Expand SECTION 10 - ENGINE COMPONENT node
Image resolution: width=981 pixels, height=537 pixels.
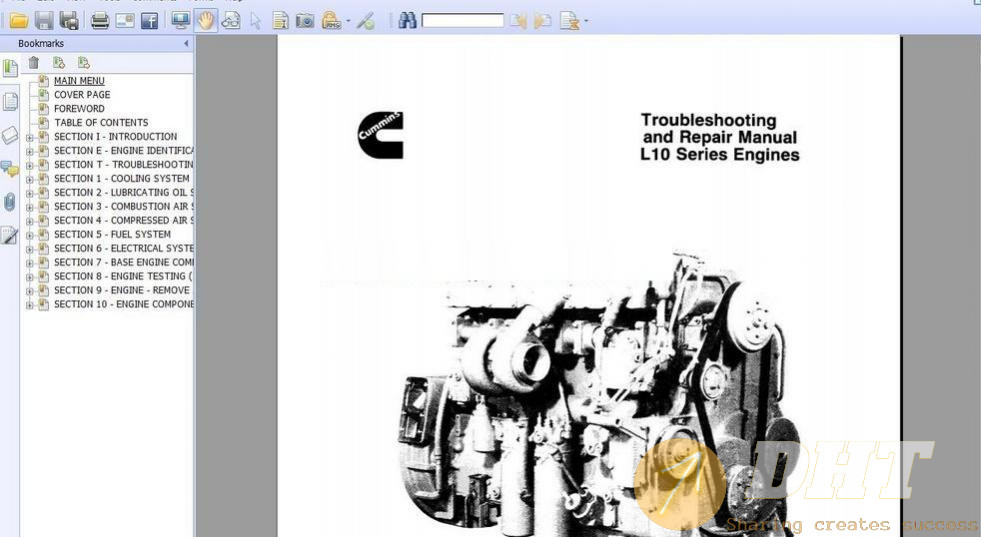pyautogui.click(x=29, y=305)
